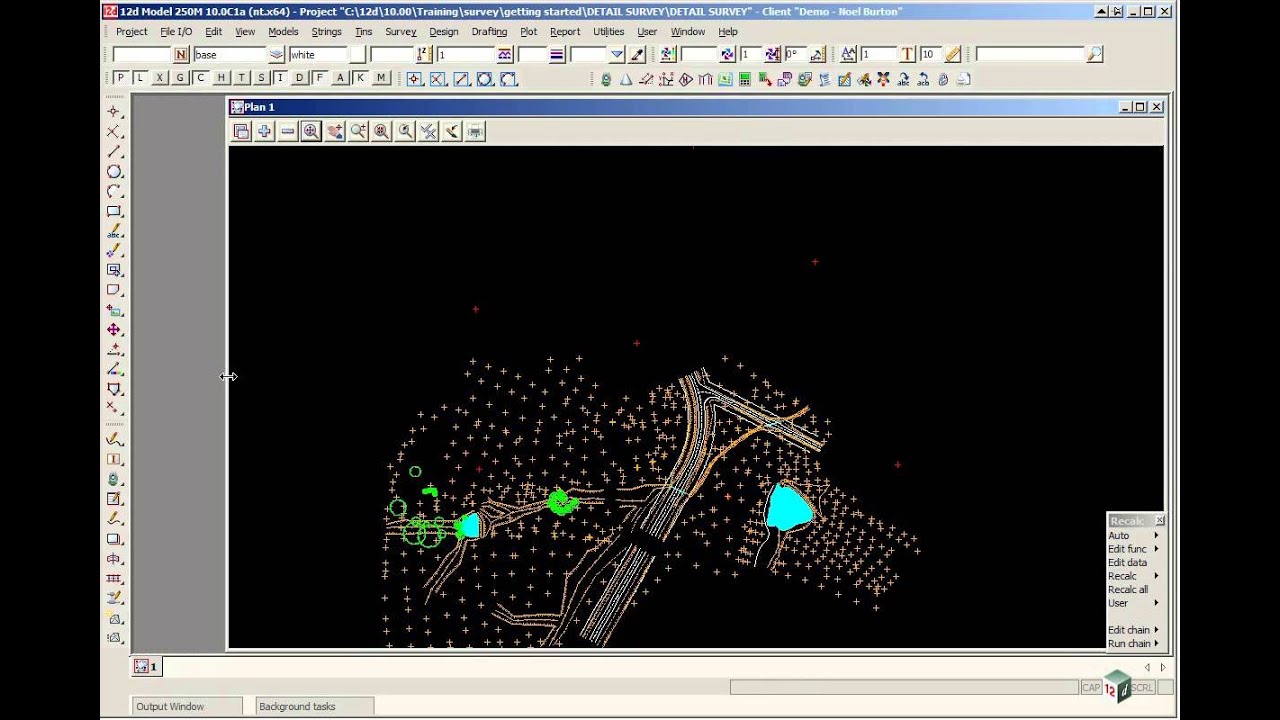Image resolution: width=1280 pixels, height=720 pixels.
Task: Click the triangle TIN icon in toolbar
Action: [x=626, y=80]
